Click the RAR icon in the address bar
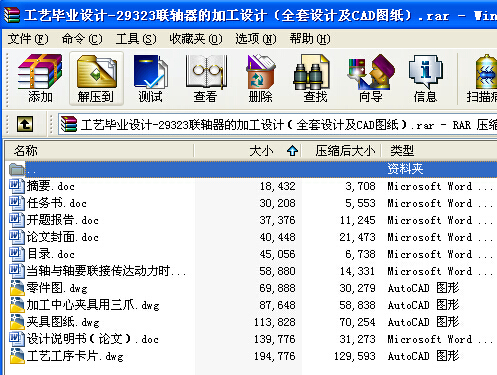This screenshot has width=497, height=375. pos(69,124)
